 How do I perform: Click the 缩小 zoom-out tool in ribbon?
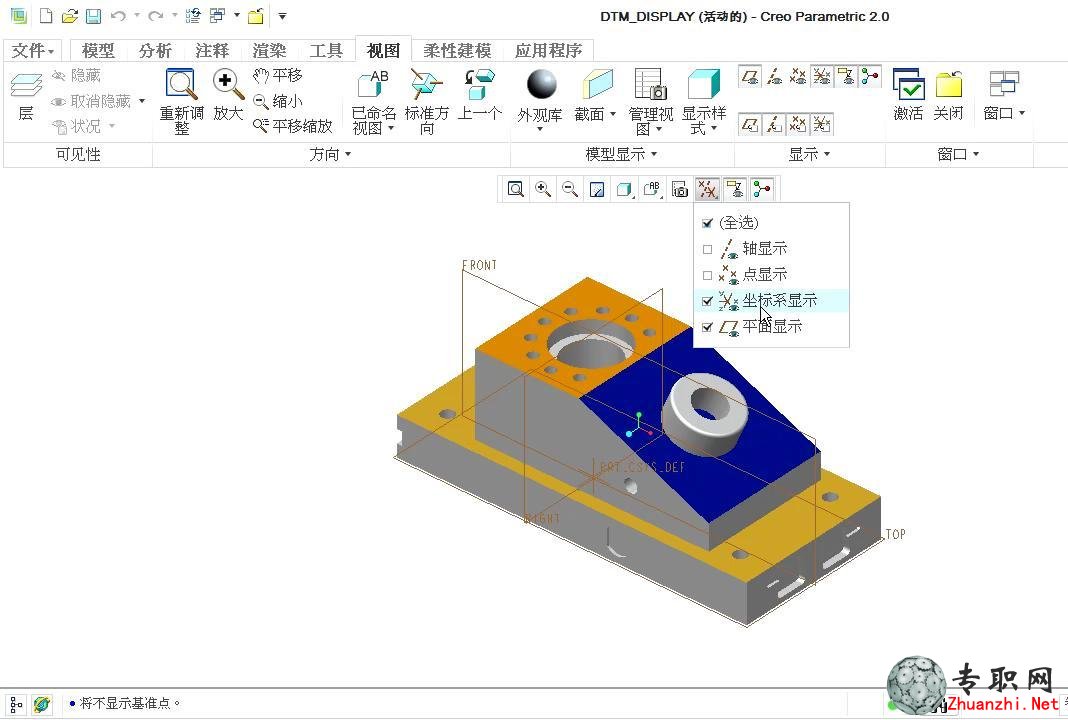pos(277,101)
